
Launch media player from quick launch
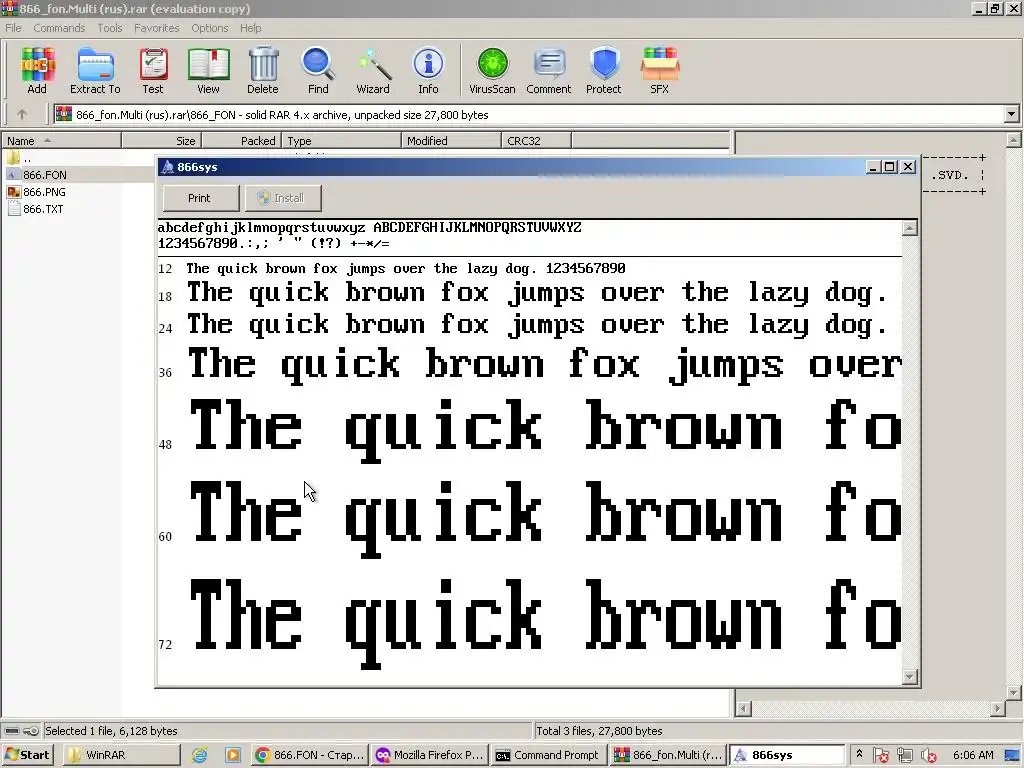tap(232, 755)
